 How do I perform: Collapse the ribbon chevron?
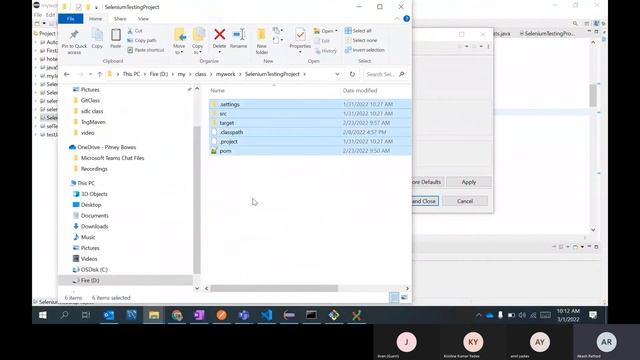tap(397, 19)
